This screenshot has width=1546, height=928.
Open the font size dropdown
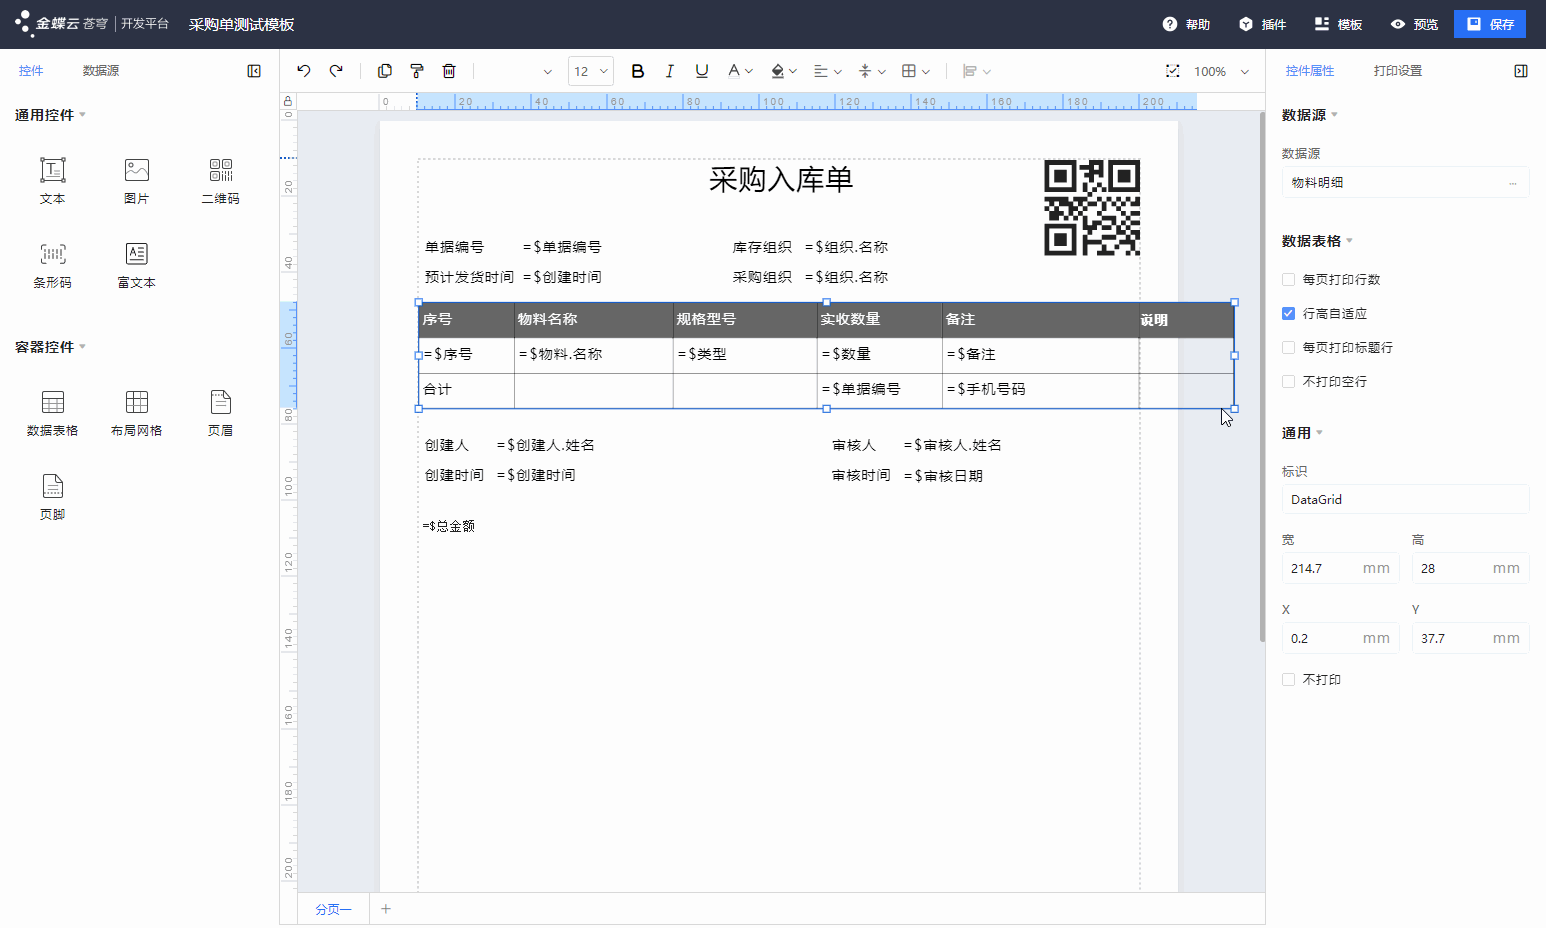[604, 71]
